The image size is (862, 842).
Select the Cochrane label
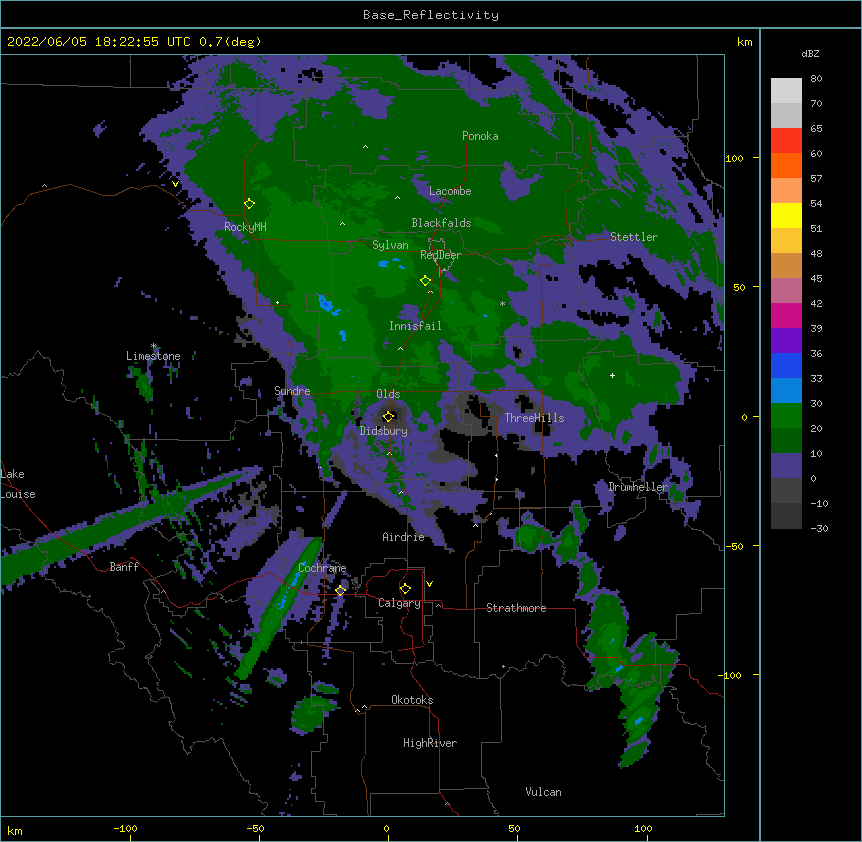point(322,568)
